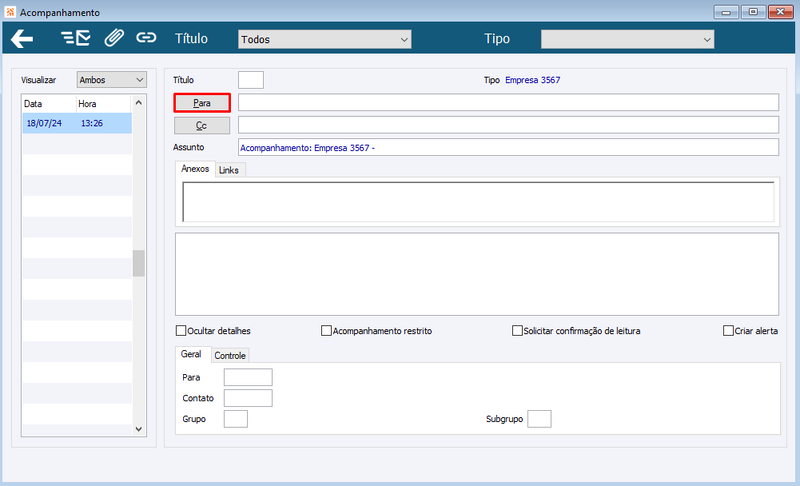800x486 pixels.
Task: Select the Geral tab
Action: (x=191, y=354)
